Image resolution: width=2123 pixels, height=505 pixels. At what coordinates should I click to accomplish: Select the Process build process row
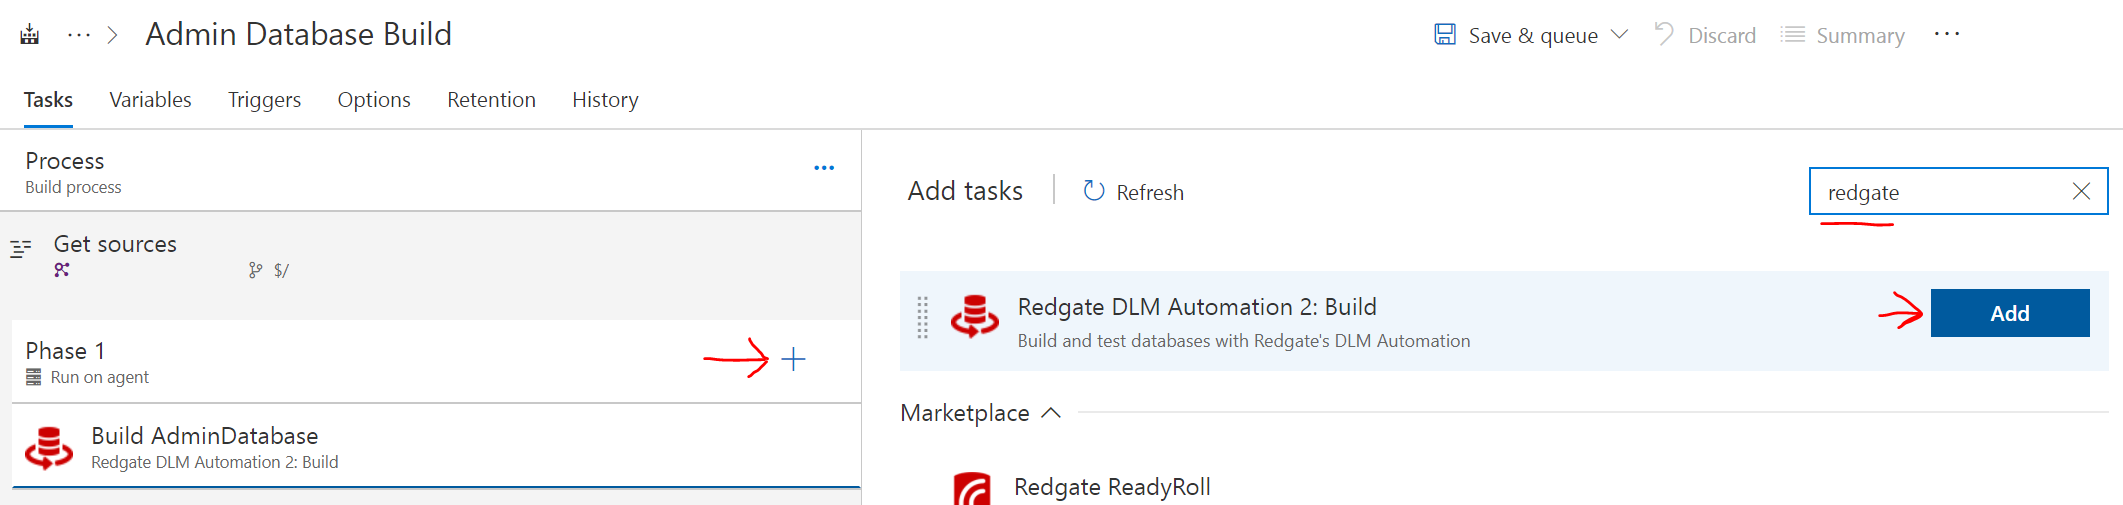point(430,171)
